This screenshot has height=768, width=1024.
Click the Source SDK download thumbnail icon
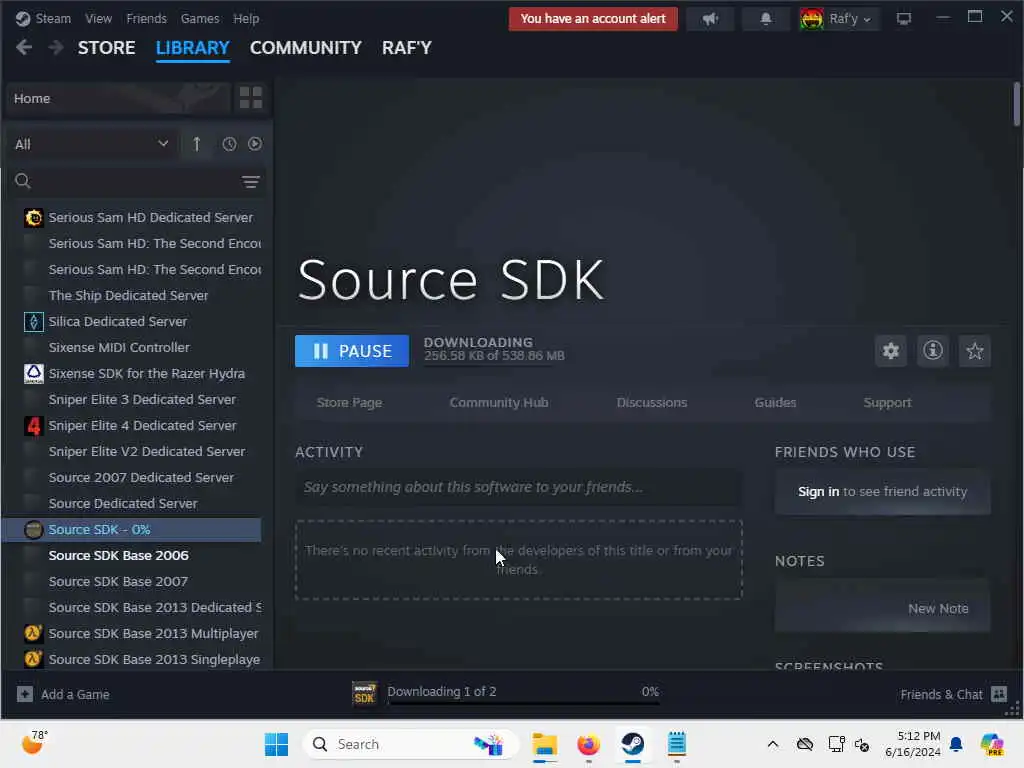click(364, 694)
